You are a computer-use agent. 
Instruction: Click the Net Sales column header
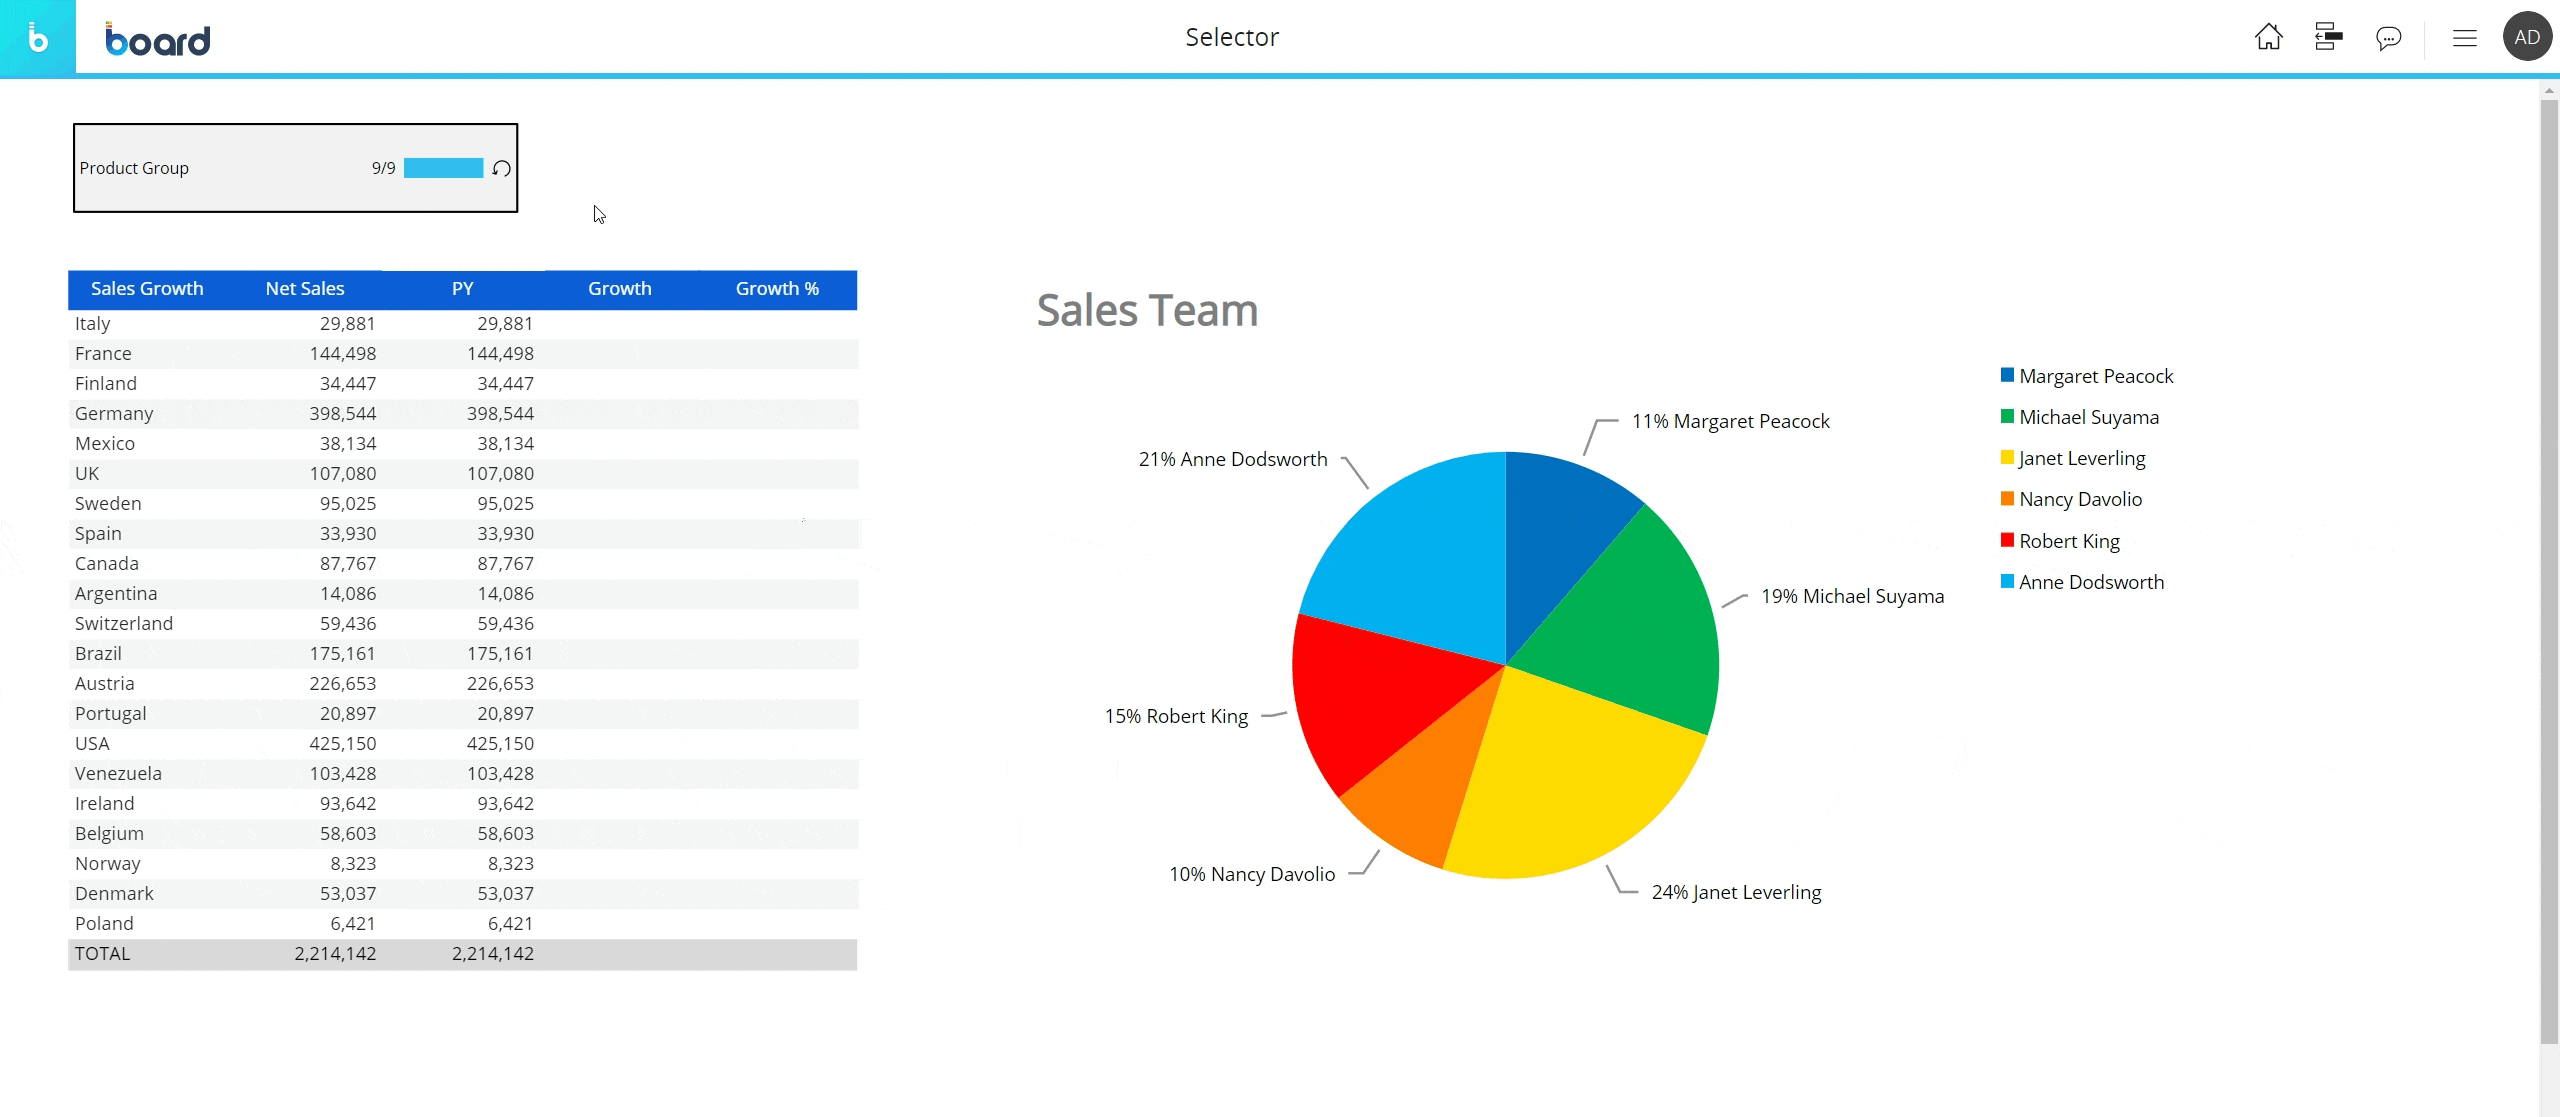tap(305, 289)
